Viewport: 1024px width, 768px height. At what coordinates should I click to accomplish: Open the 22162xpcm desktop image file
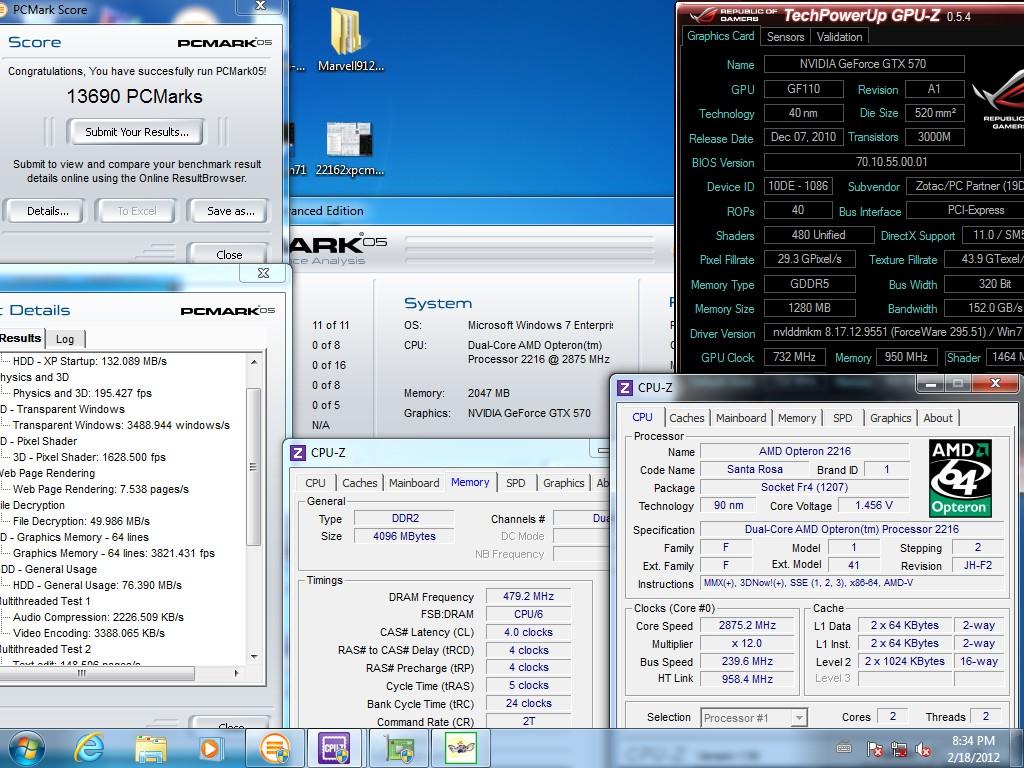coord(349,149)
